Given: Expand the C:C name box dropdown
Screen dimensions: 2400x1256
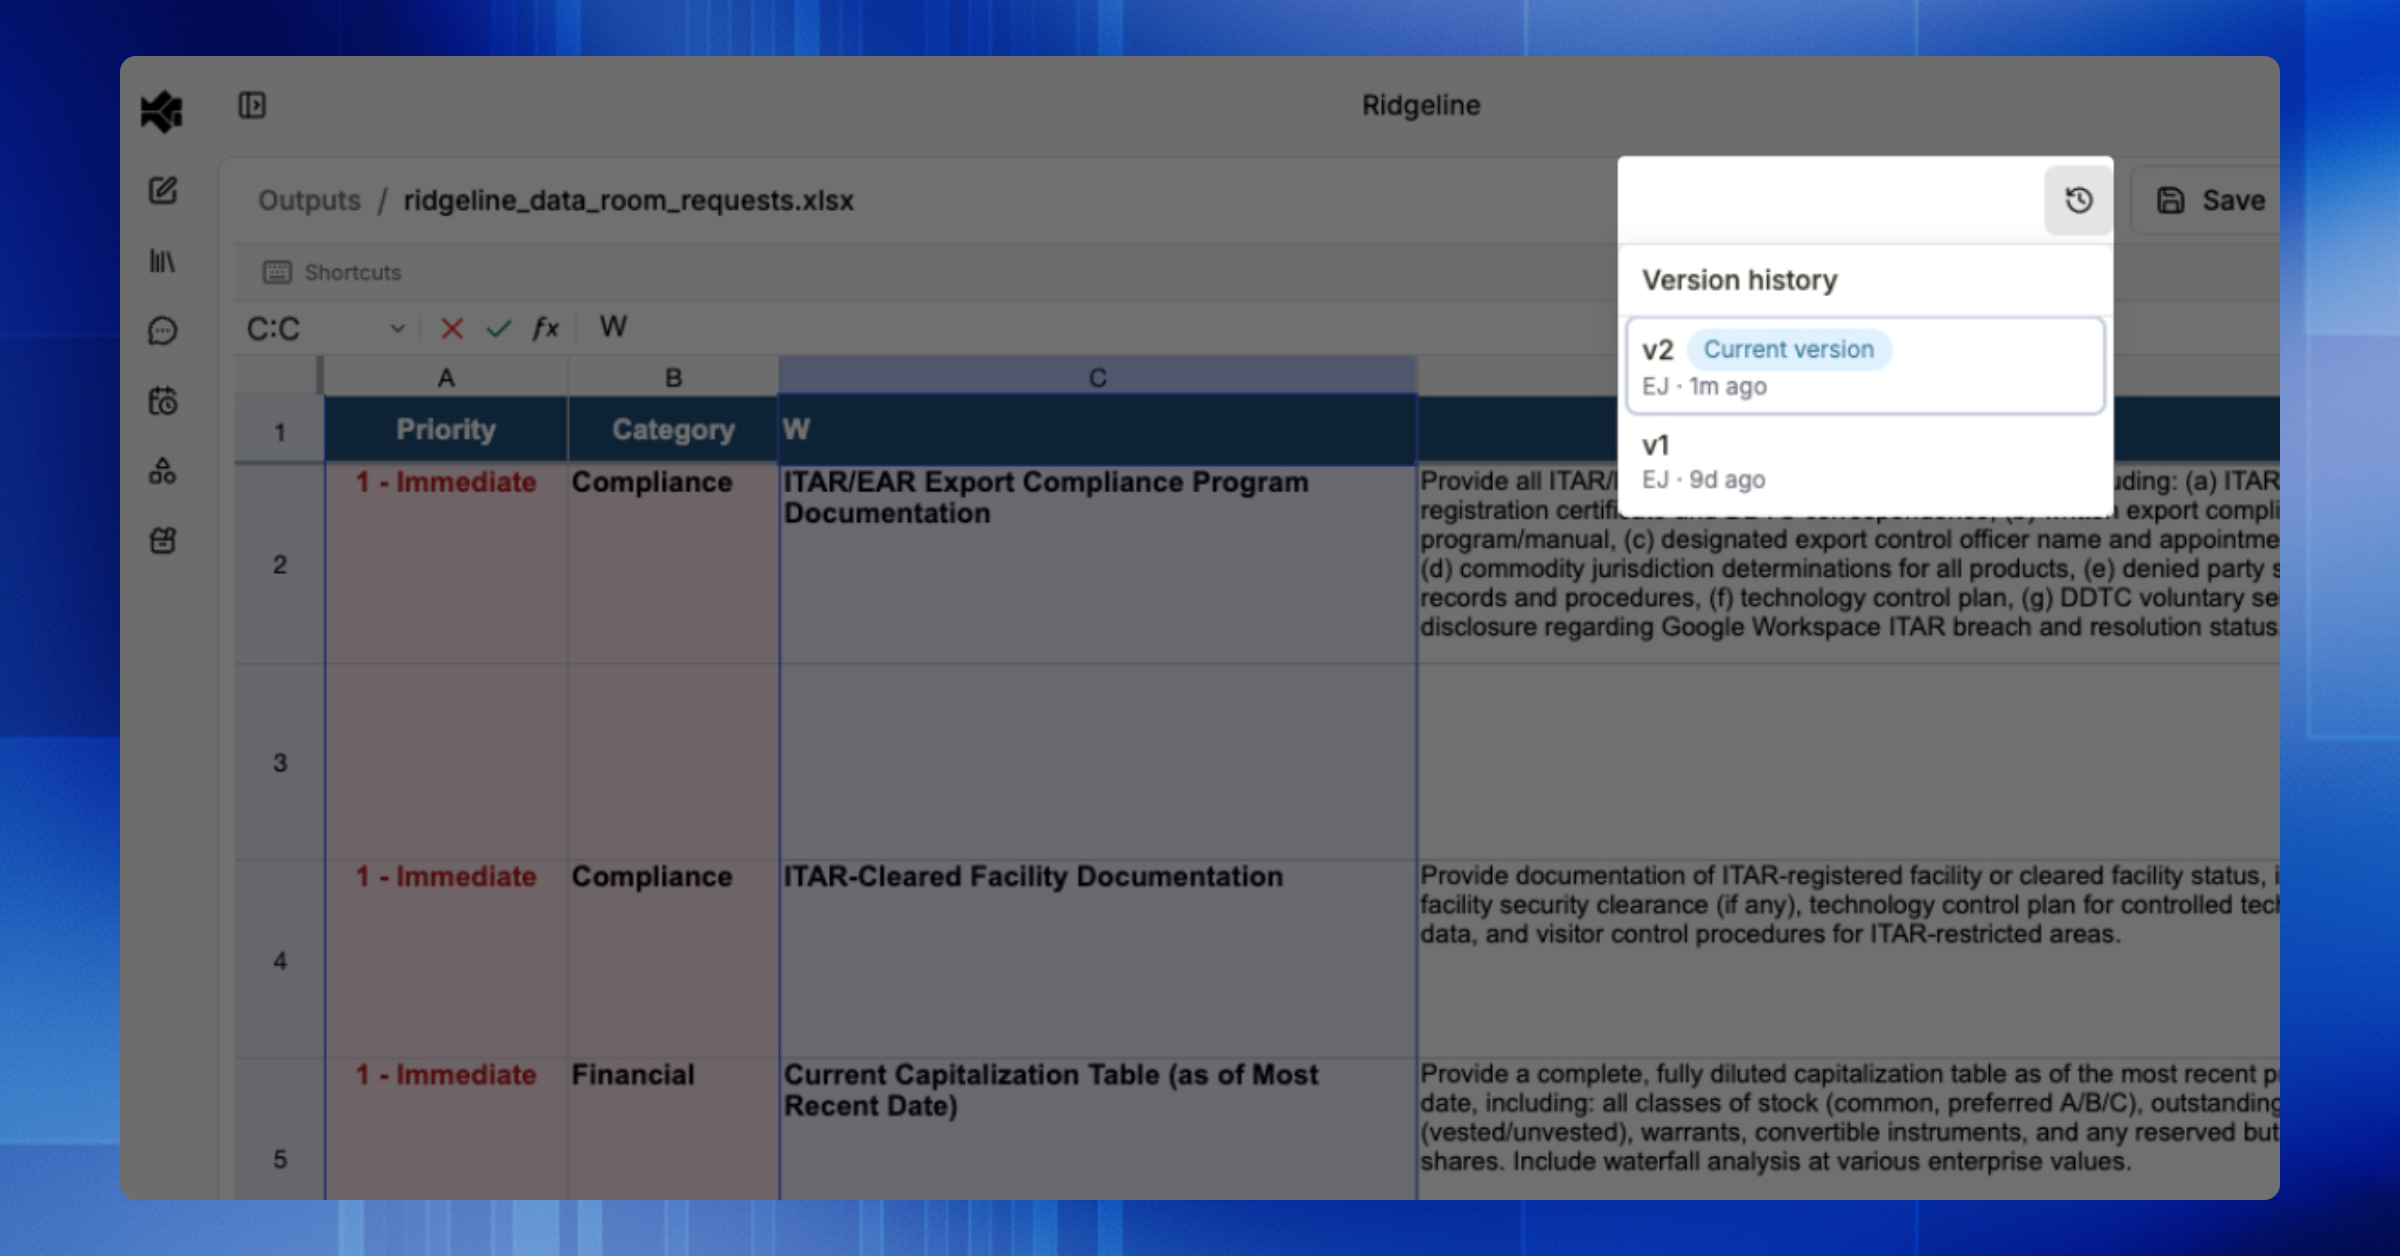Looking at the screenshot, I should click(x=397, y=328).
